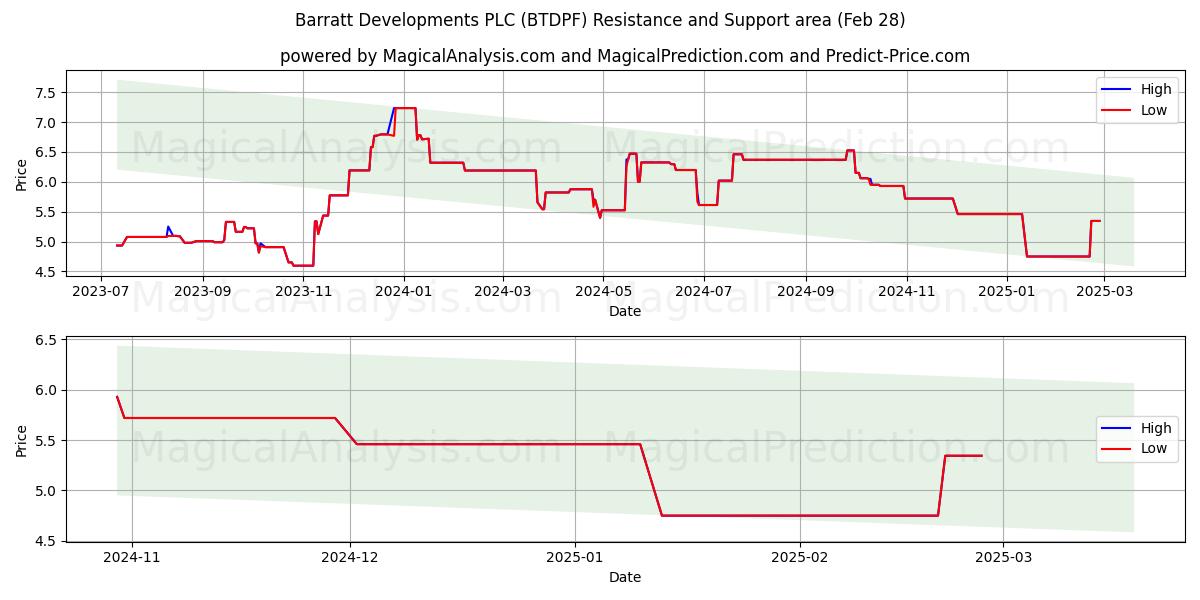
Task: Click the '2025-01' tick label in bottom chart
Action: pos(577,560)
